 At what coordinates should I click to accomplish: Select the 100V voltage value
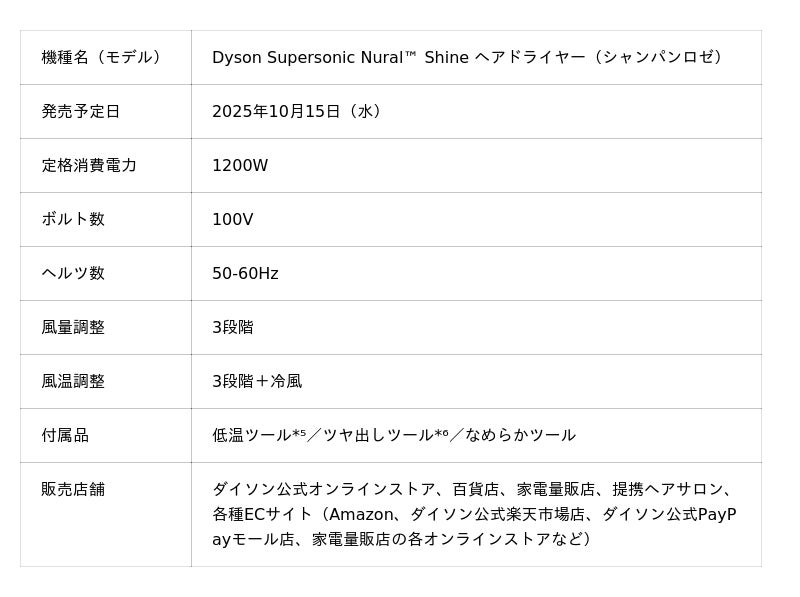pyautogui.click(x=232, y=219)
